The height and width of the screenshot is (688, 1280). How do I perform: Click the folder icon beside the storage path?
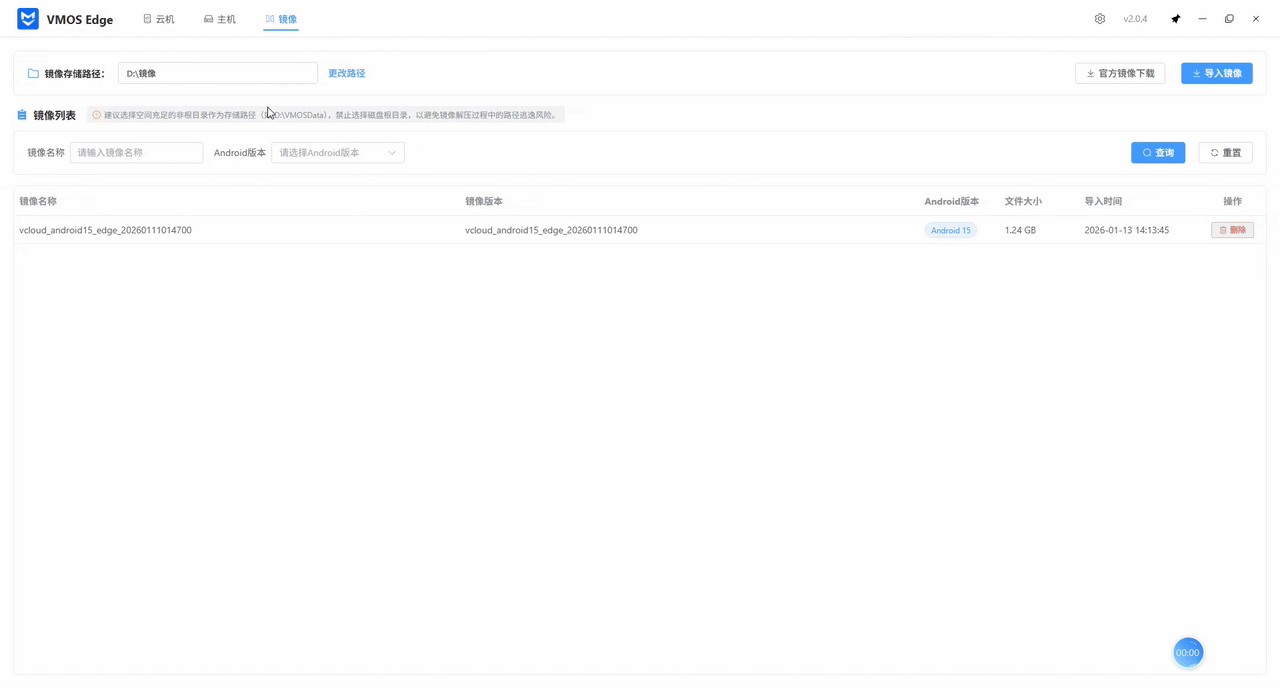[33, 74]
